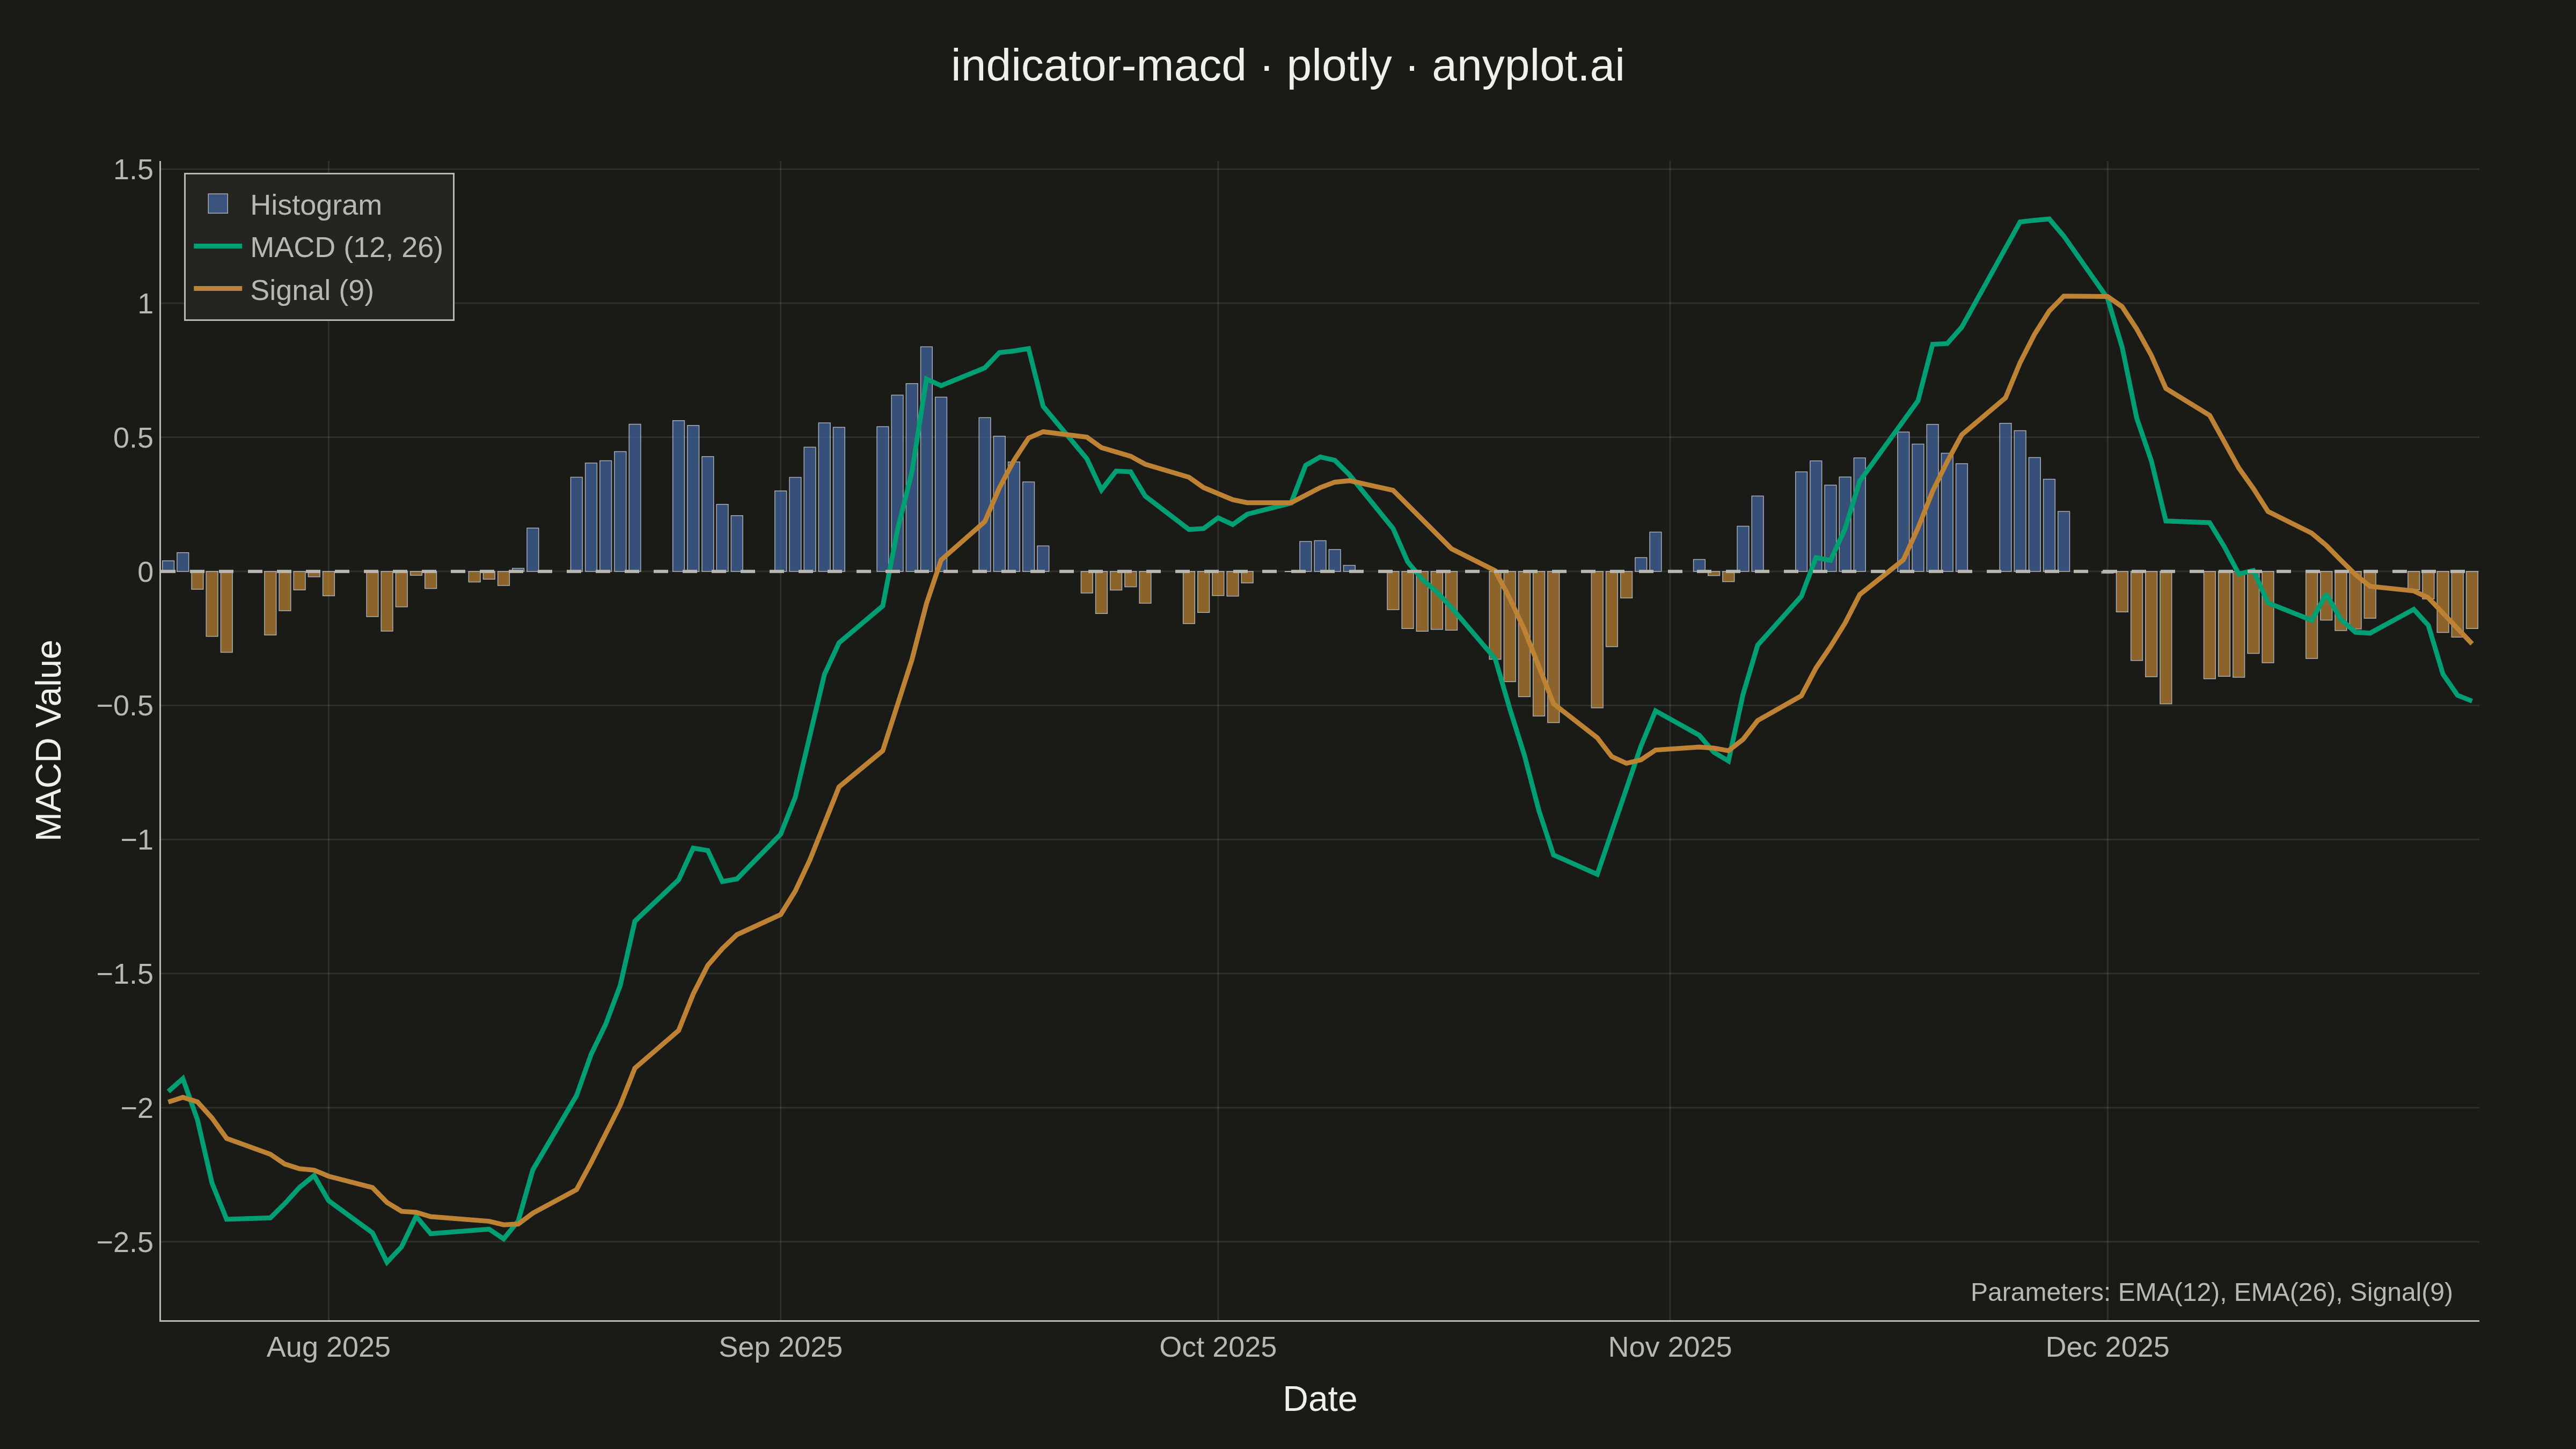Click the green MACD legend line marker

click(218, 246)
